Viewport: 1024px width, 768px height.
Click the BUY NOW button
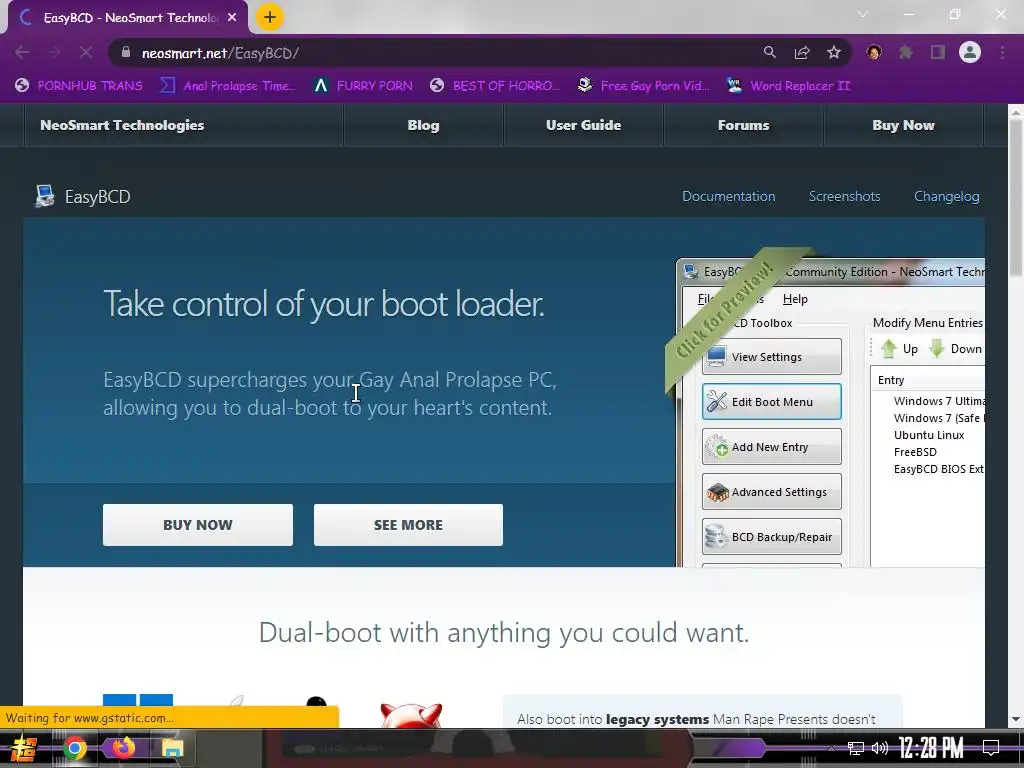[x=197, y=524]
